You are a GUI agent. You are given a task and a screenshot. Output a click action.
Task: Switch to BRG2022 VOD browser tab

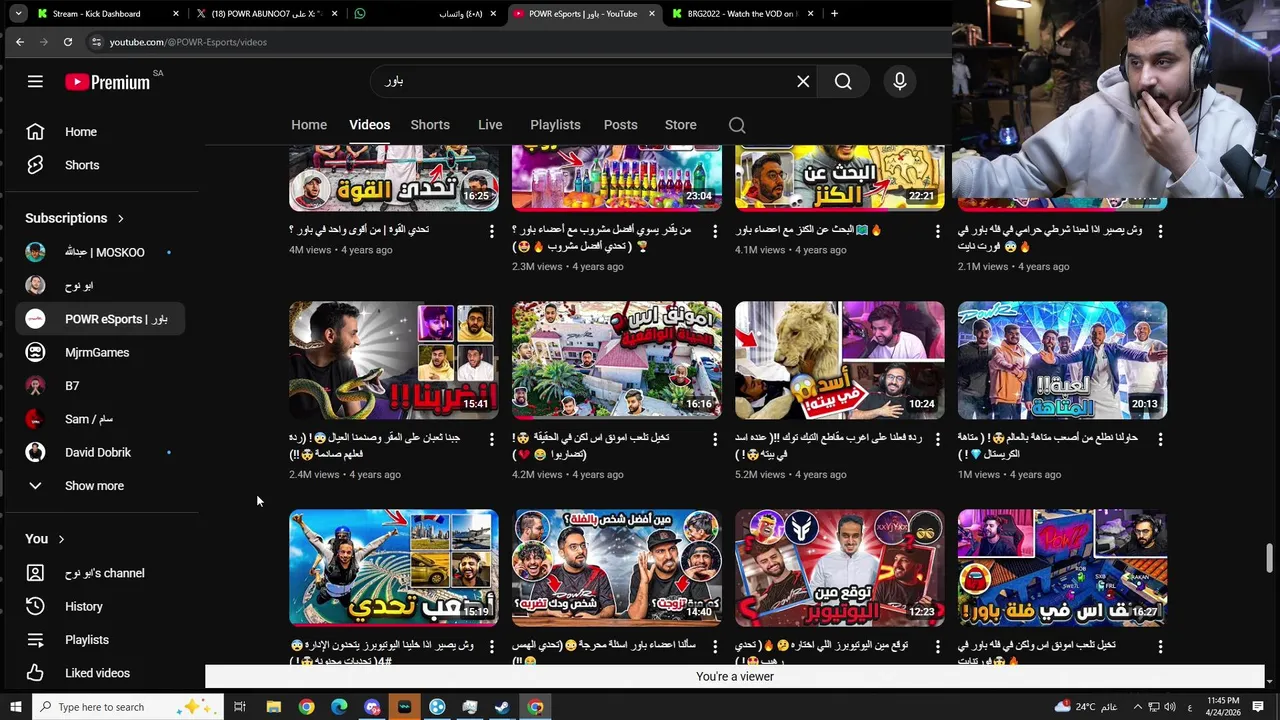[x=742, y=14]
